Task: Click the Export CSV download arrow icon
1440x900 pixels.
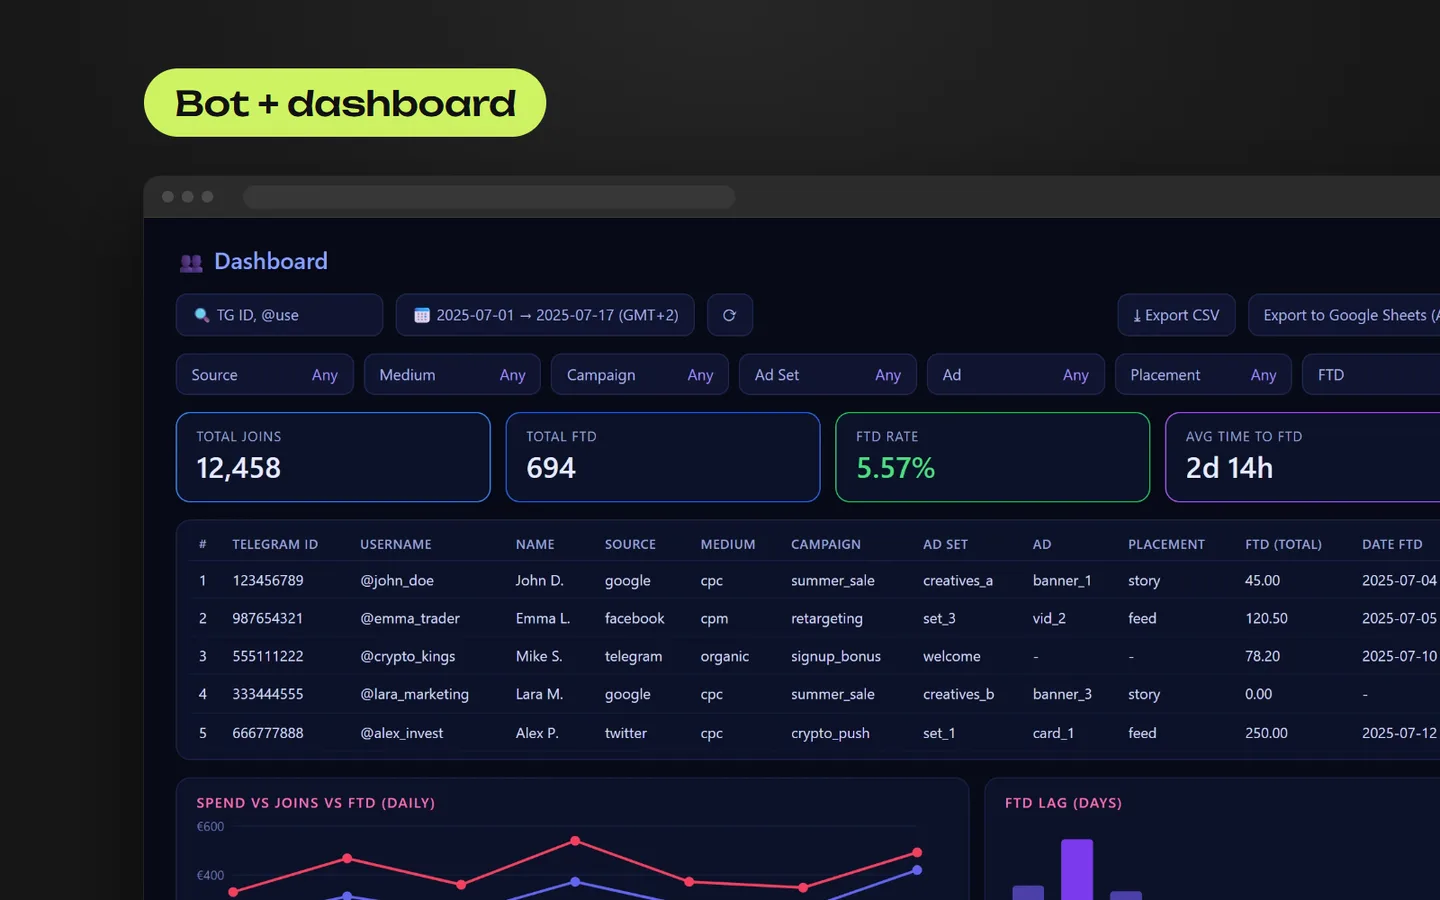Action: pyautogui.click(x=1137, y=315)
